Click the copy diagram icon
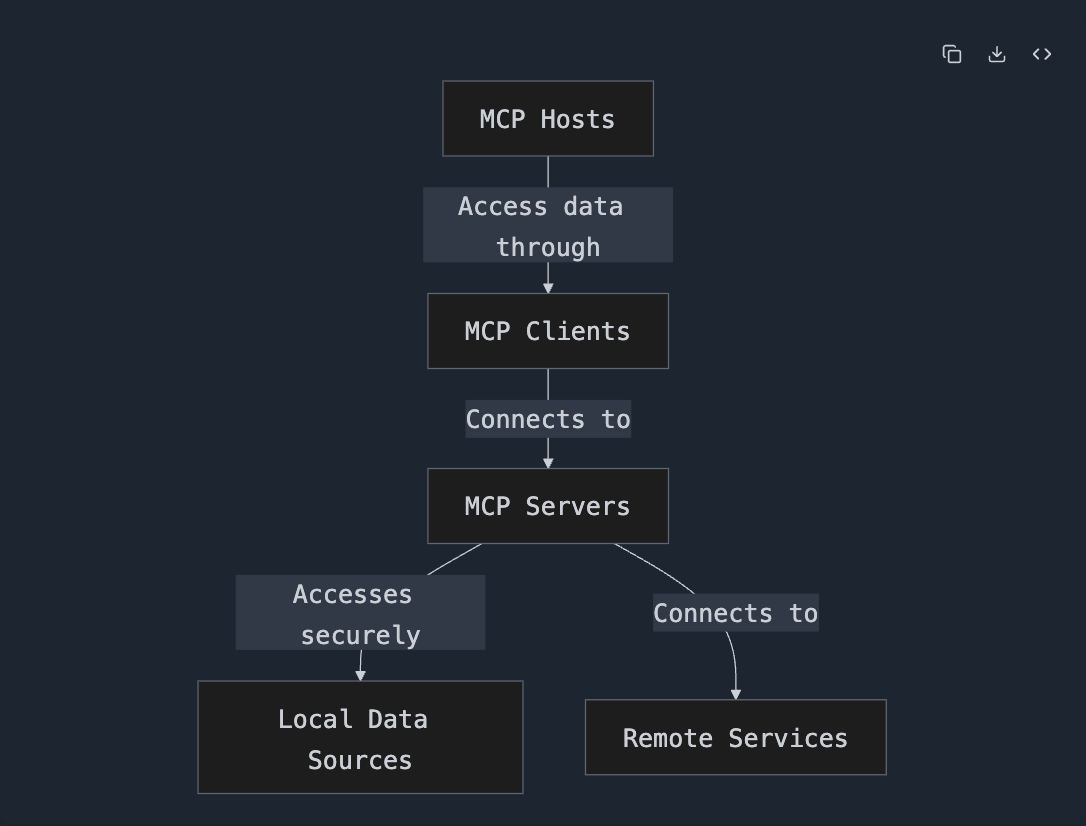The height and width of the screenshot is (826, 1086). click(952, 54)
